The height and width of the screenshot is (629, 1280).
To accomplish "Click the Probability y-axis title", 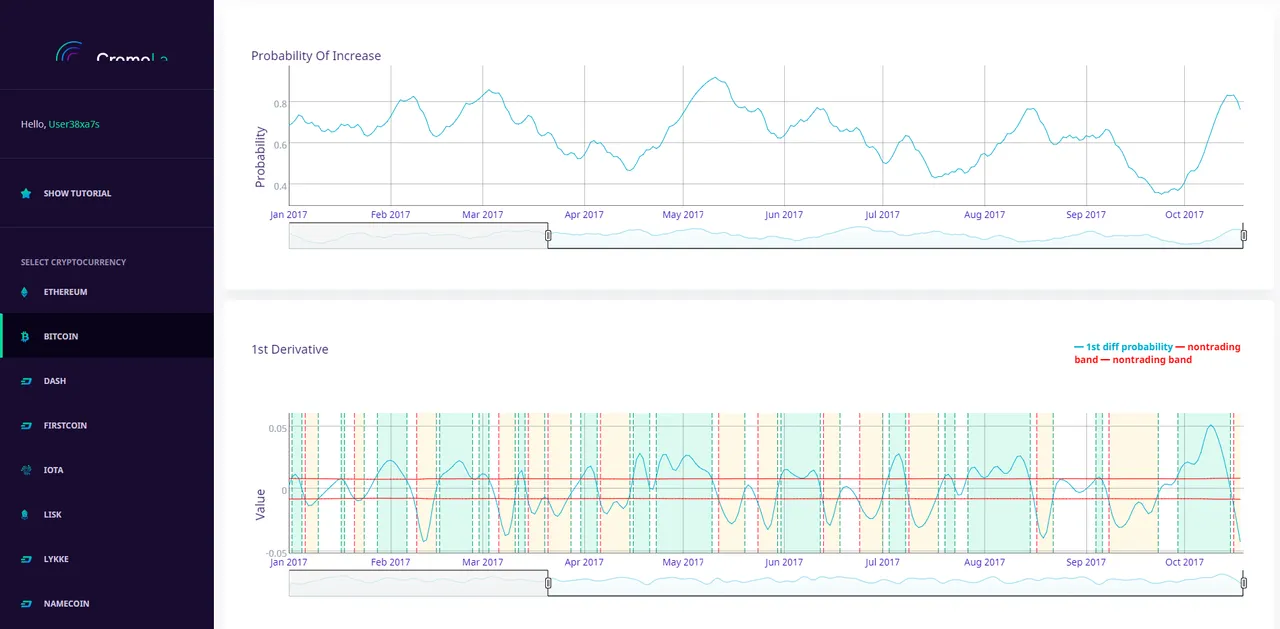I will pos(261,157).
